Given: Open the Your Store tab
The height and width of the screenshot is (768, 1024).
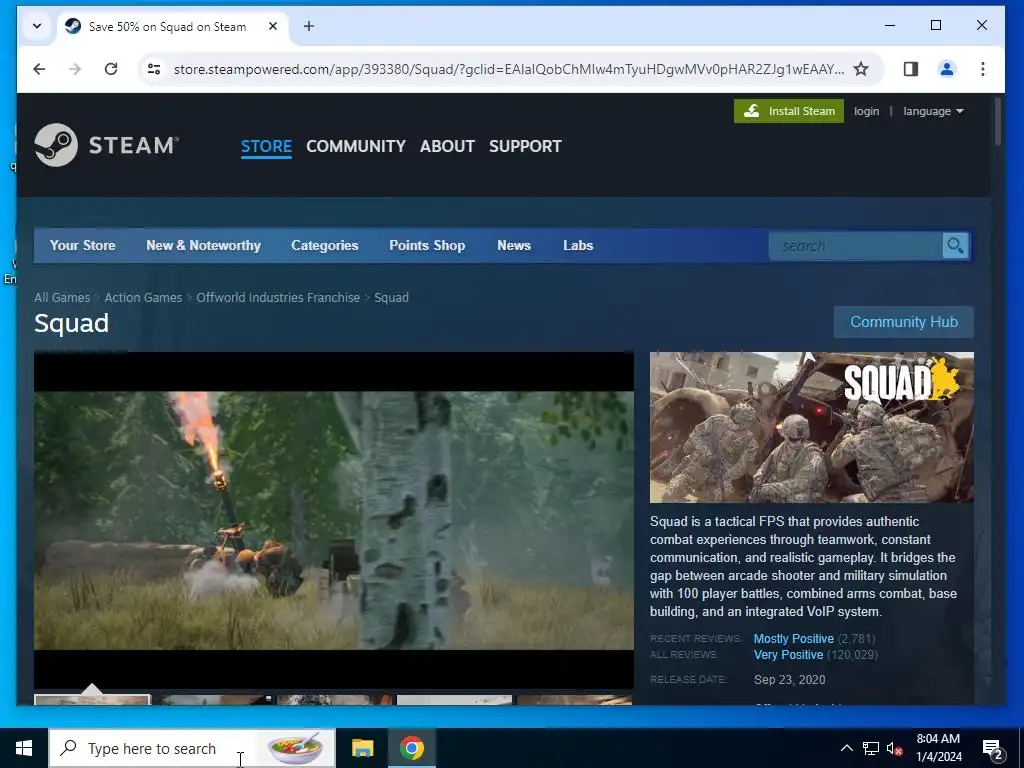Looking at the screenshot, I should pos(82,246).
